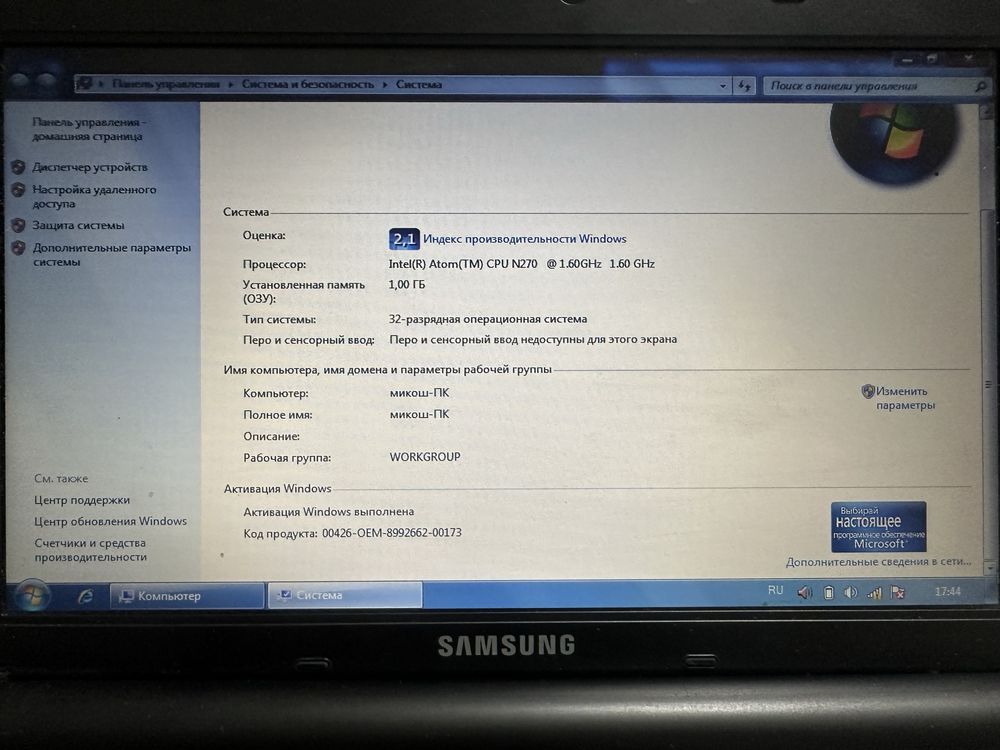The width and height of the screenshot is (1000, 750).
Task: Click the taskbar clock 17:44
Action: pyautogui.click(x=947, y=592)
